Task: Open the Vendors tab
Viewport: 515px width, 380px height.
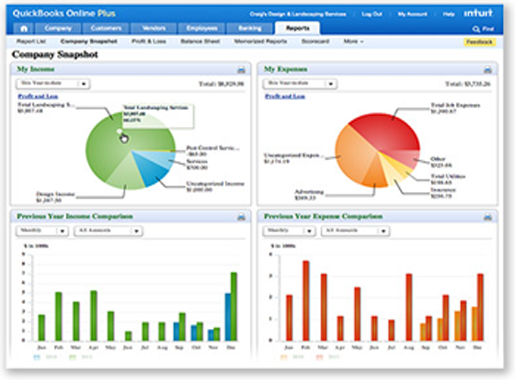Action: point(154,29)
